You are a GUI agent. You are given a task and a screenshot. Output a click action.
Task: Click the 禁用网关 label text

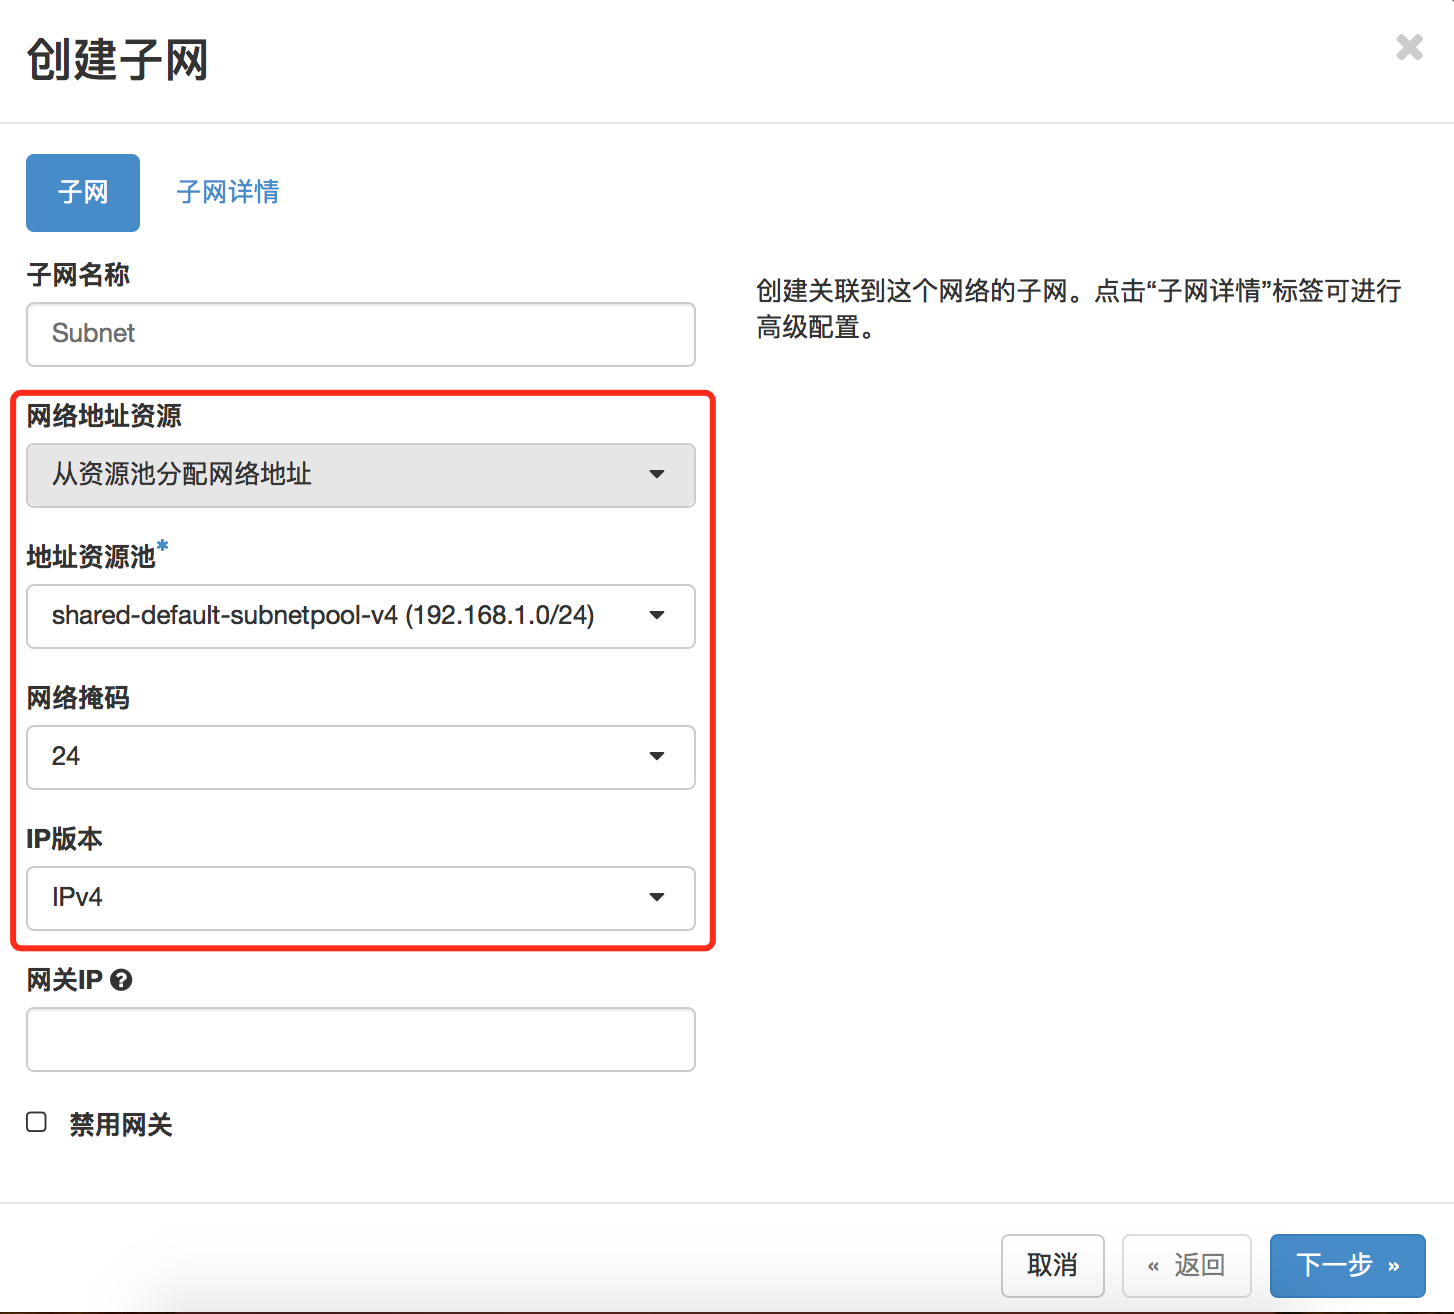(121, 1125)
